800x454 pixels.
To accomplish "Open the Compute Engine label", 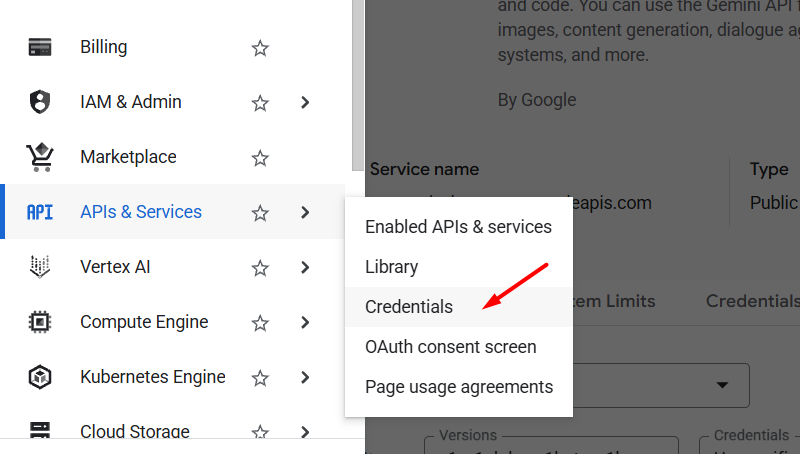I will (x=144, y=322).
